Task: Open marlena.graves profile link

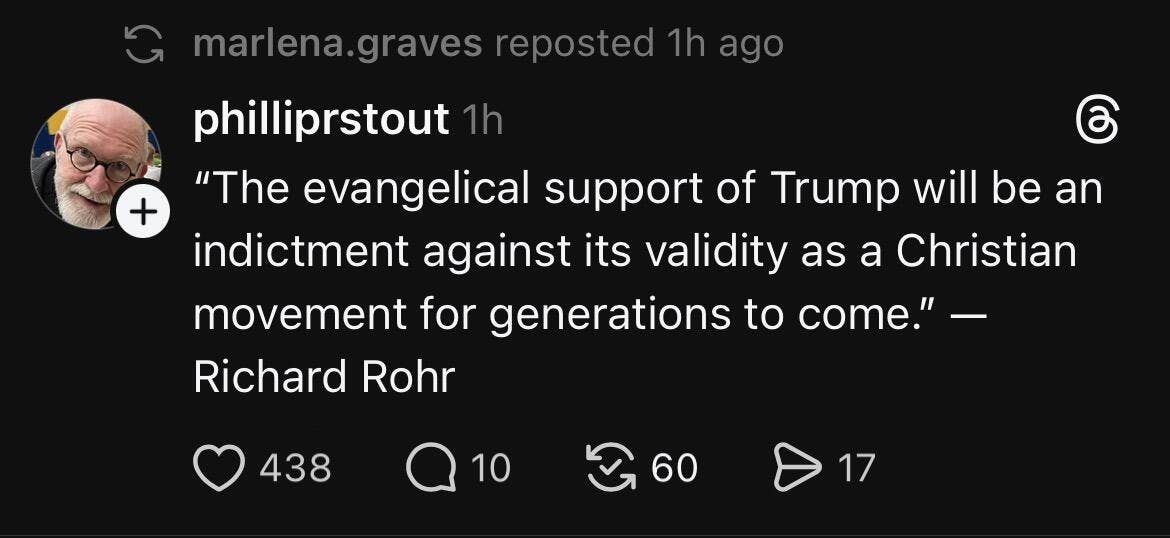Action: pos(337,43)
